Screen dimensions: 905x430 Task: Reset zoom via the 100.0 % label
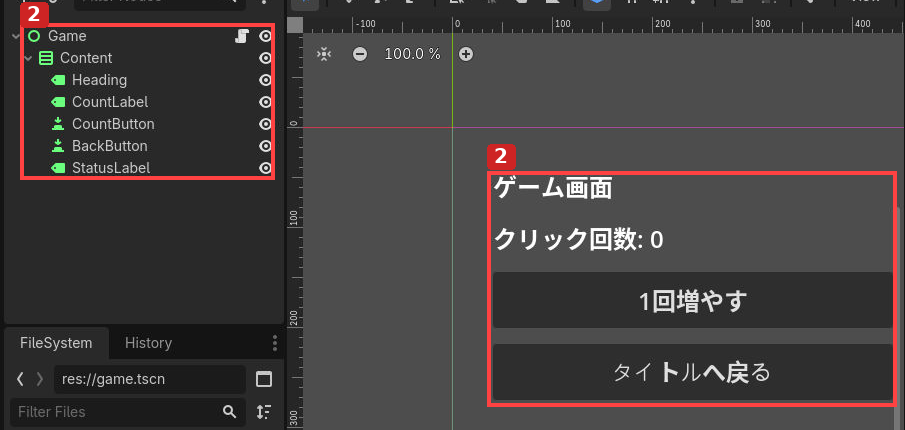pyautogui.click(x=413, y=54)
